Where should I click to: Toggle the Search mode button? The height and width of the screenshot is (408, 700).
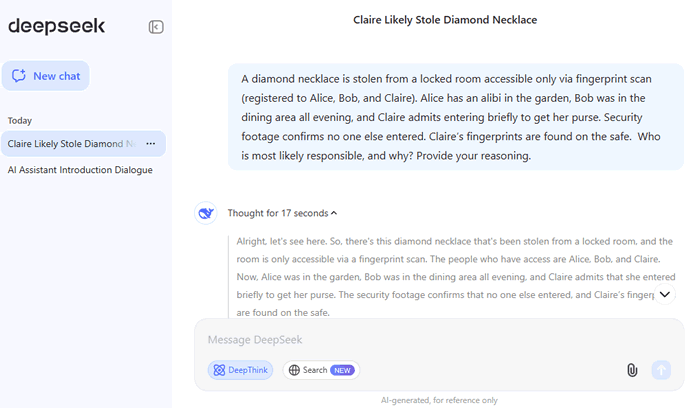point(321,370)
